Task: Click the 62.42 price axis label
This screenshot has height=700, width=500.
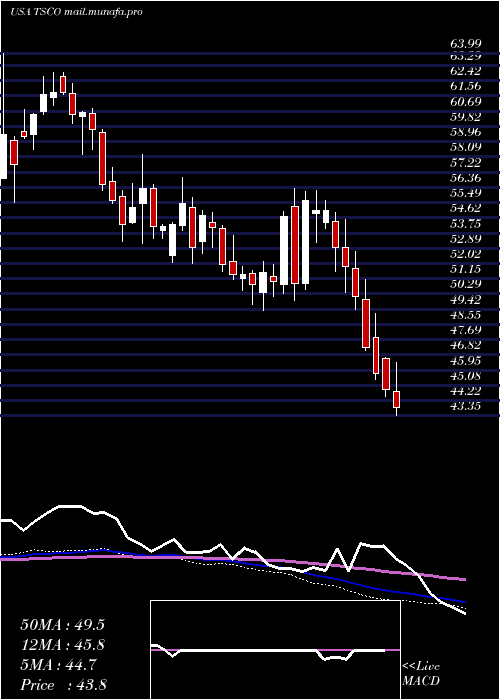Action: (466, 71)
